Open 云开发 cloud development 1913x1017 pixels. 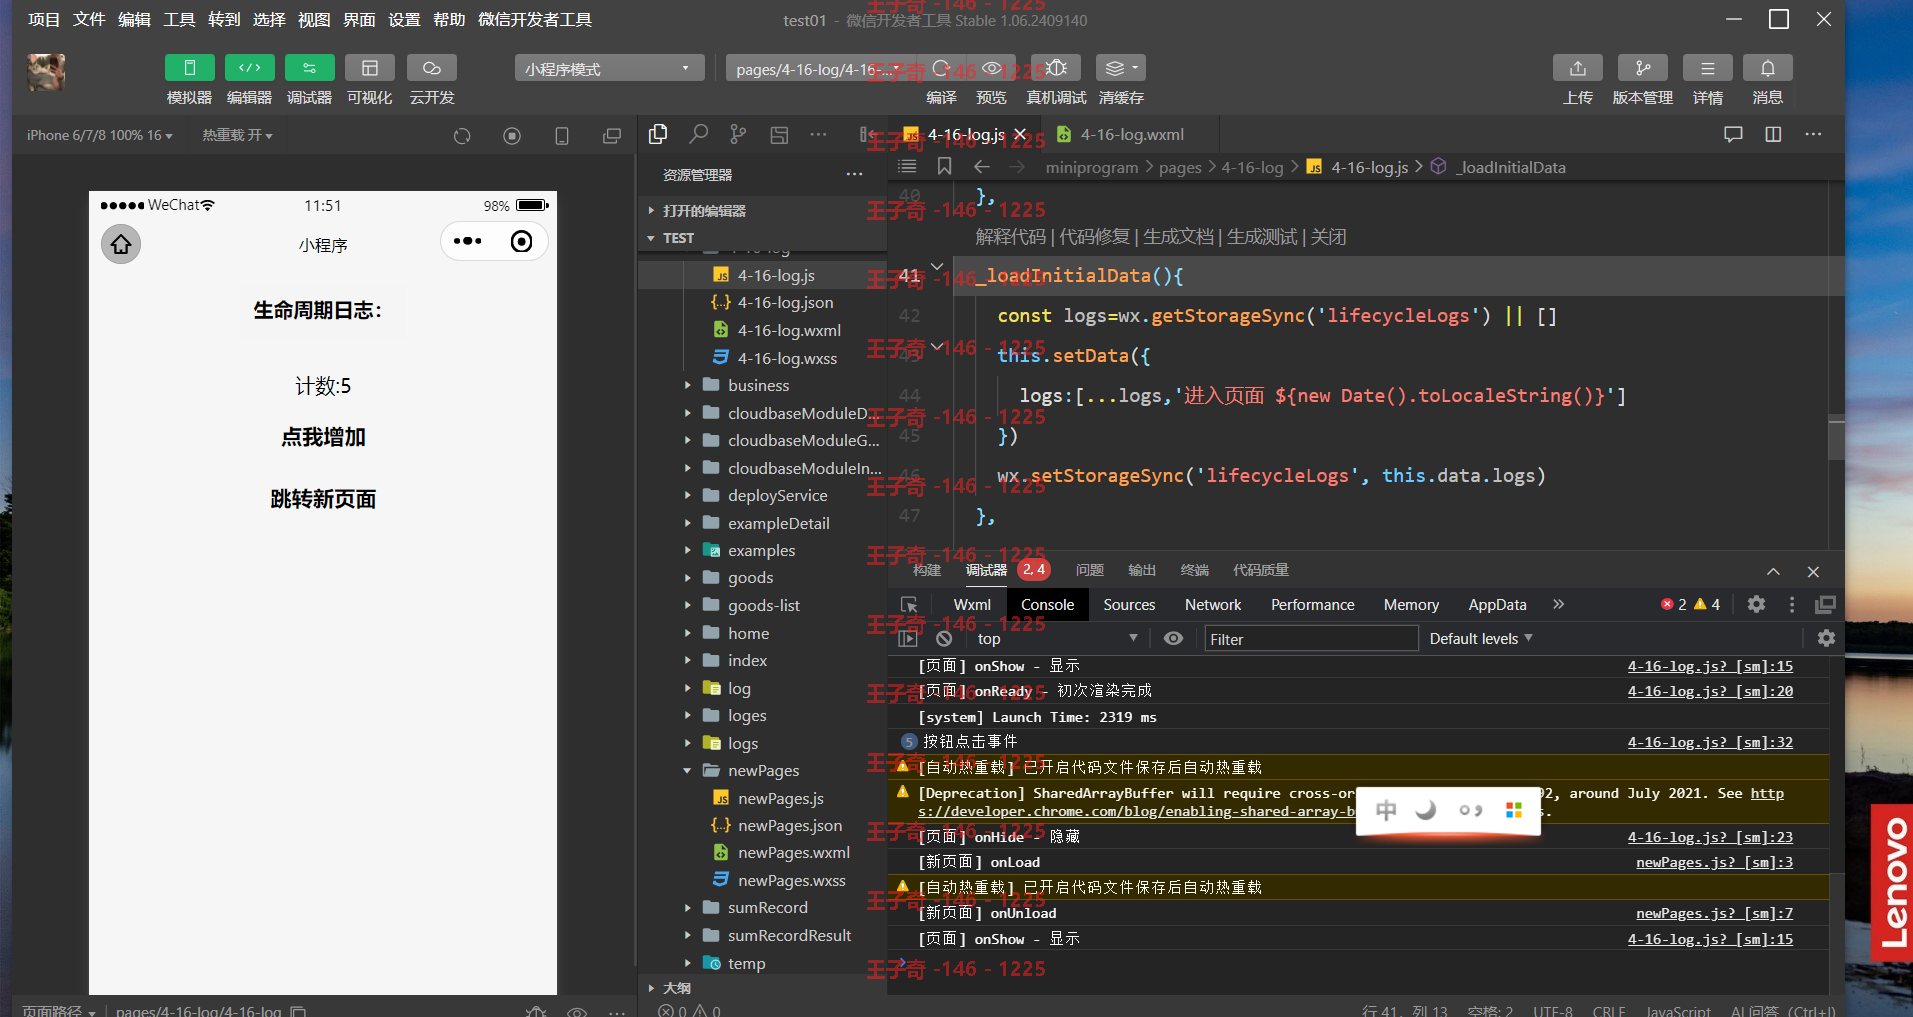(432, 68)
